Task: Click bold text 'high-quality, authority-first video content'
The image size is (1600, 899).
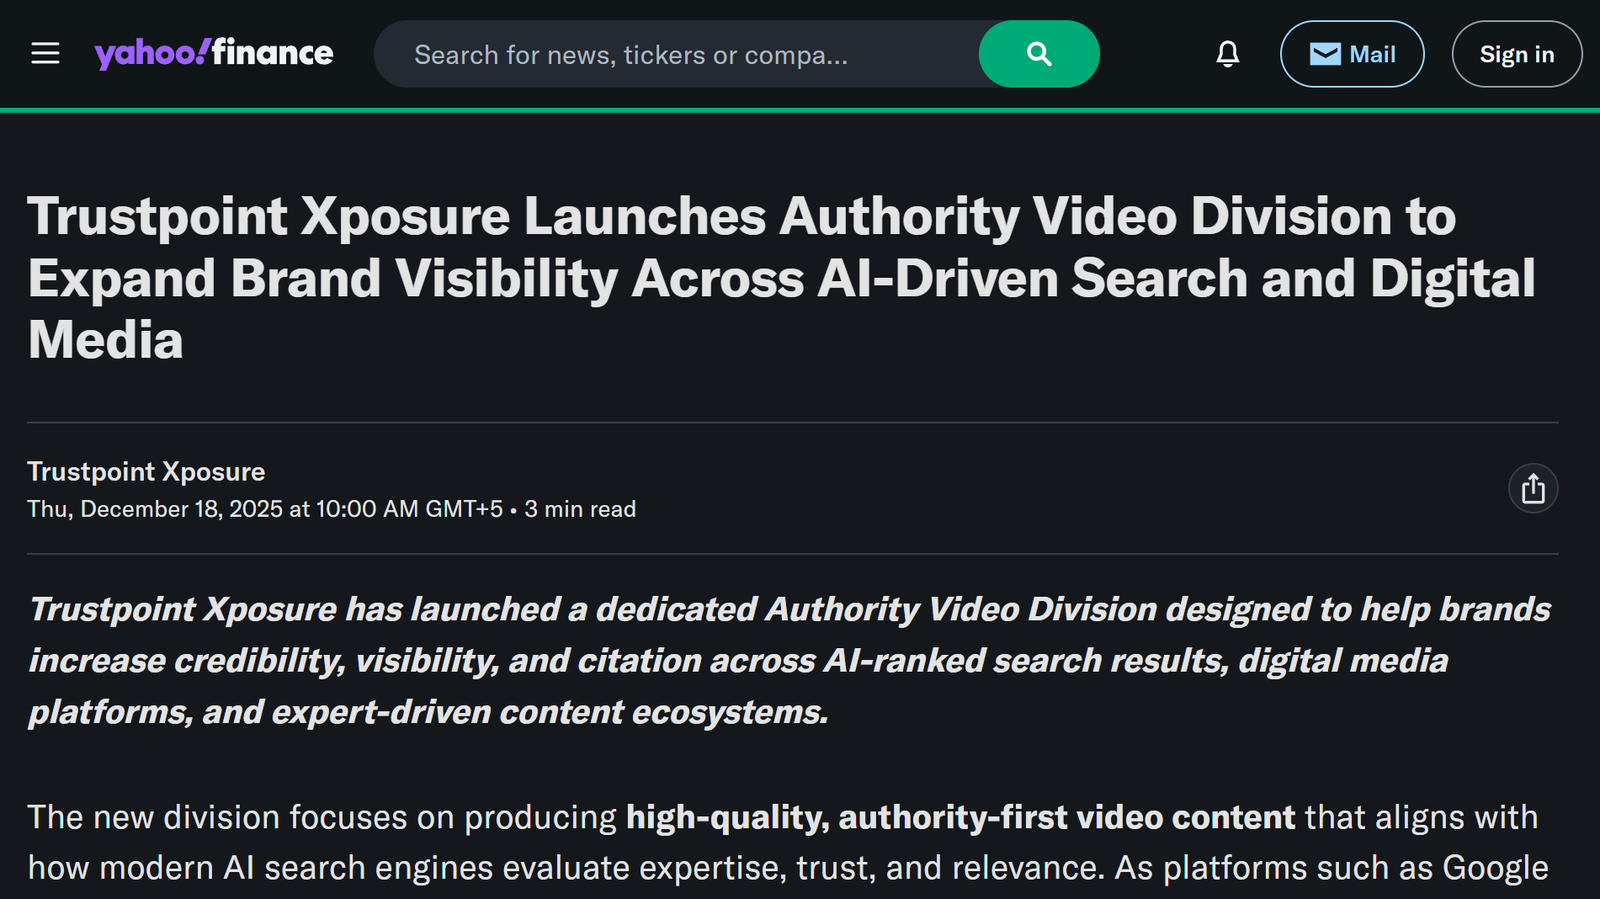Action: [x=960, y=818]
